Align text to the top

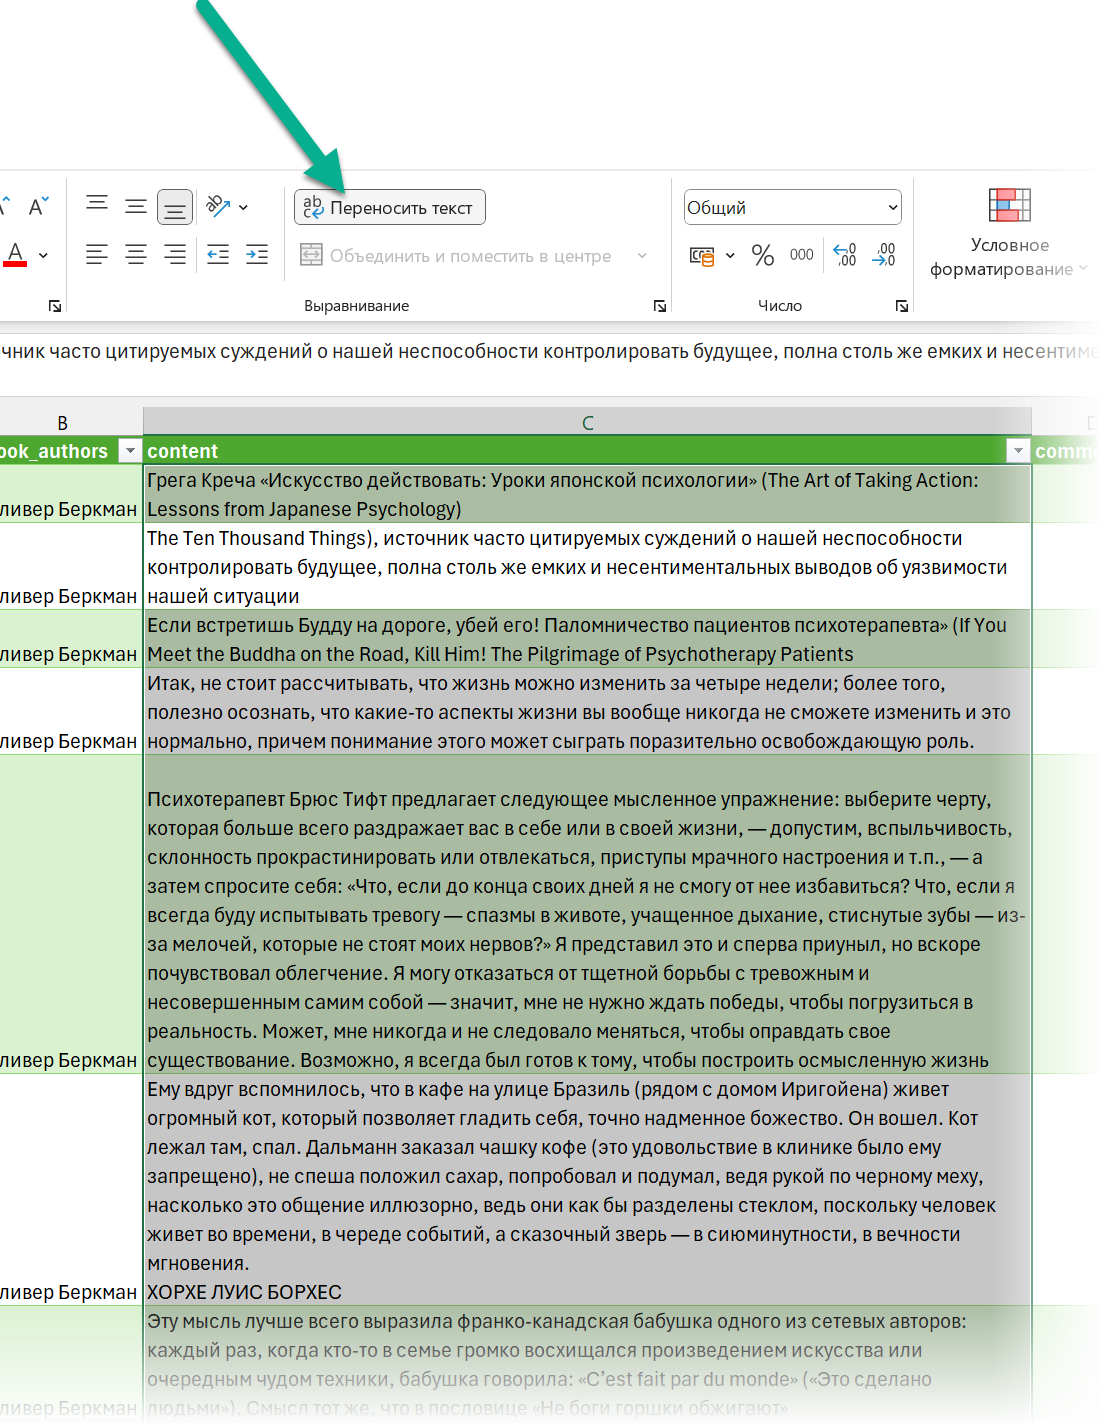click(x=97, y=206)
